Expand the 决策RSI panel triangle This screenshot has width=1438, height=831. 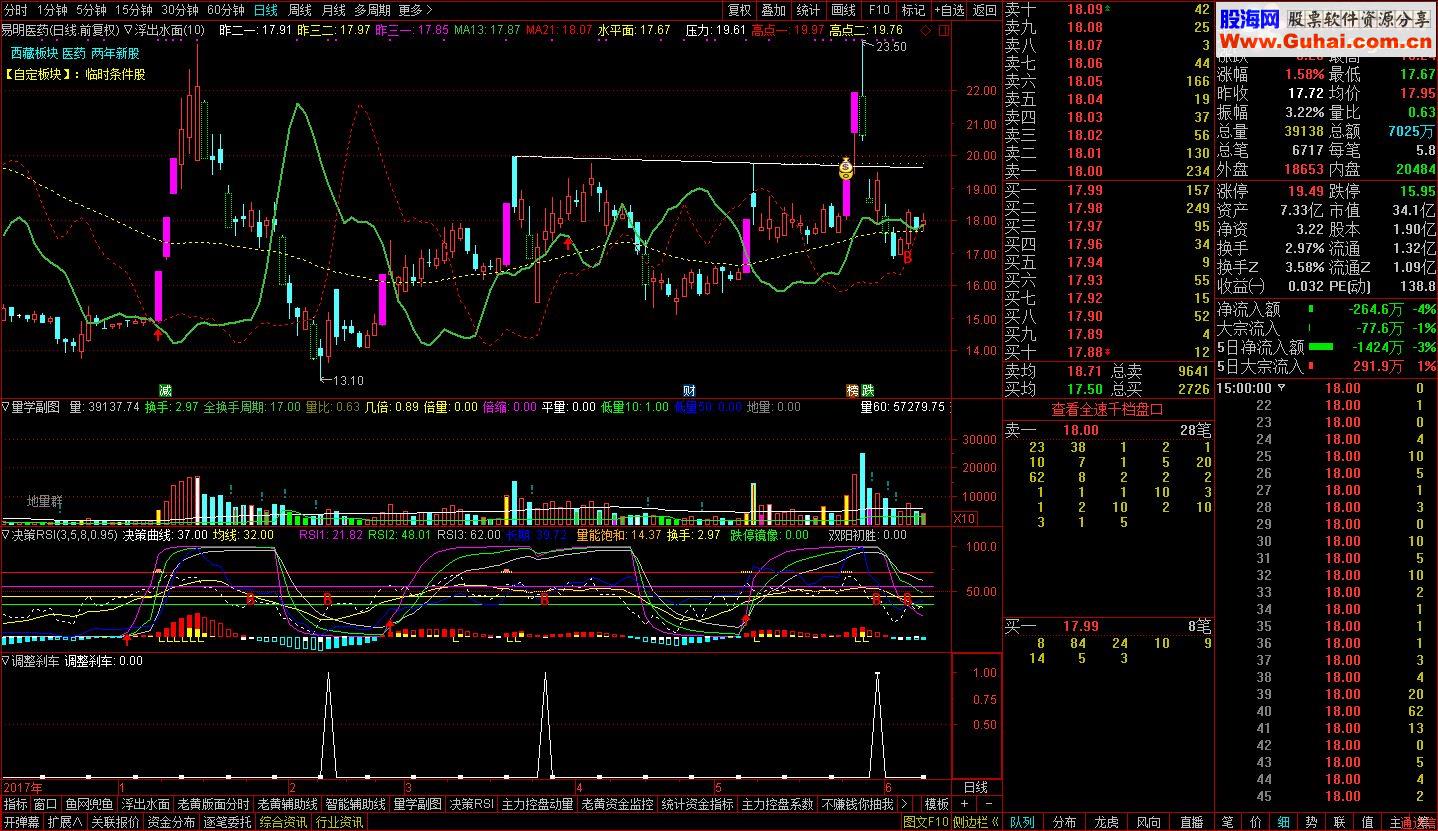point(6,535)
